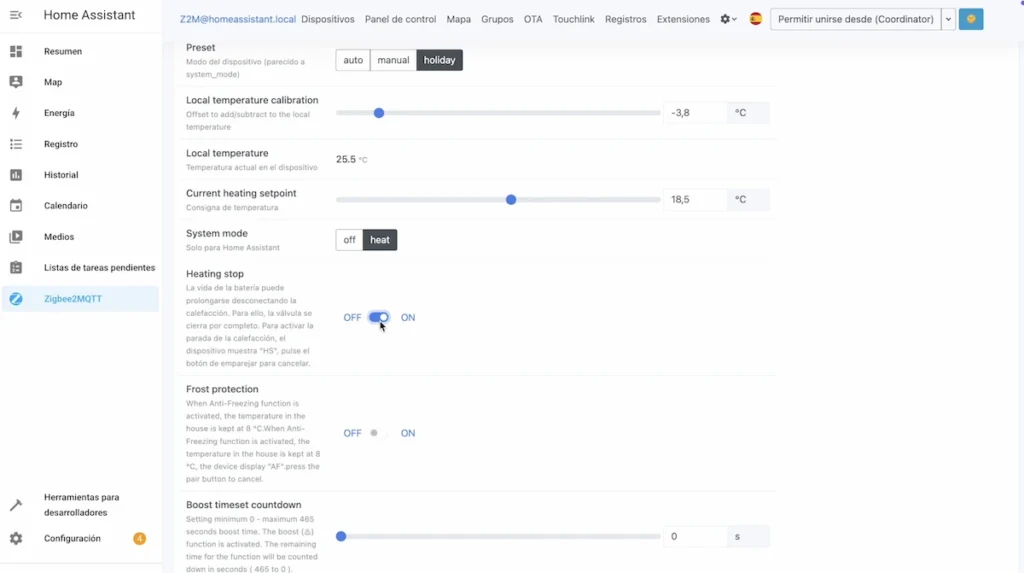This screenshot has height=573, width=1024.
Task: Open the Mapa tab
Action: coord(458,19)
